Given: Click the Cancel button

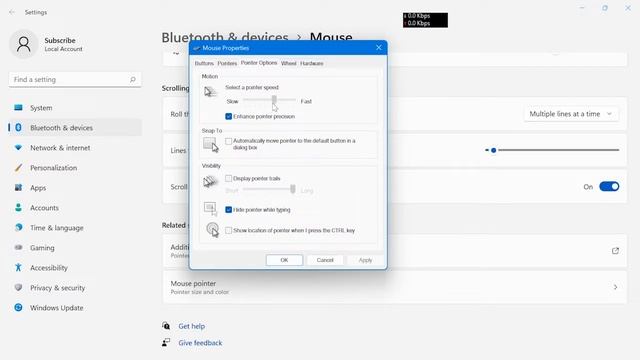Looking at the screenshot, I should coord(325,260).
